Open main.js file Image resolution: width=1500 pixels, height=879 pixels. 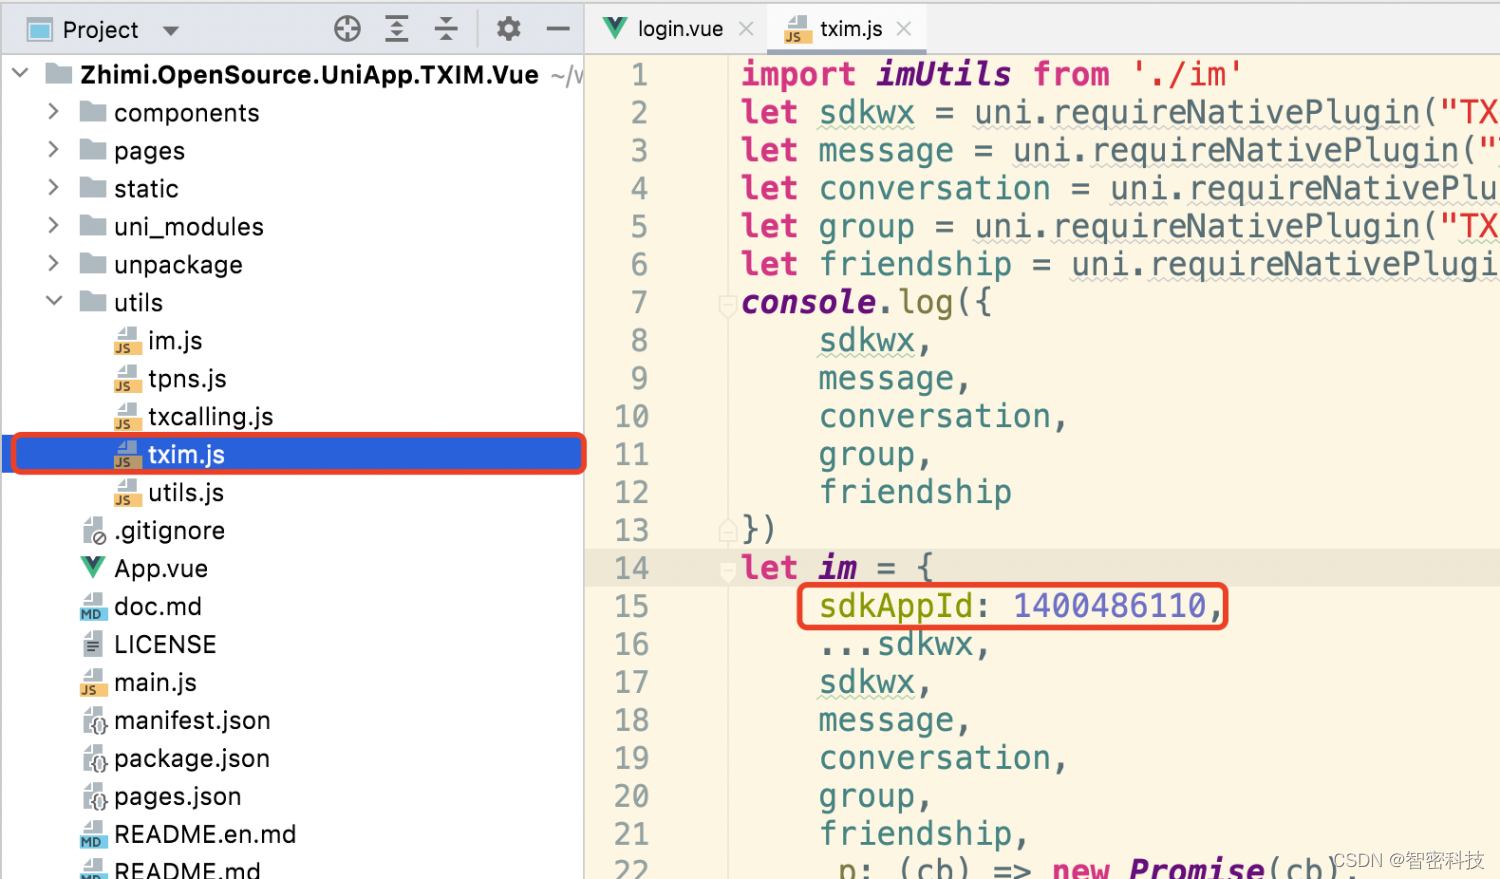click(x=155, y=683)
